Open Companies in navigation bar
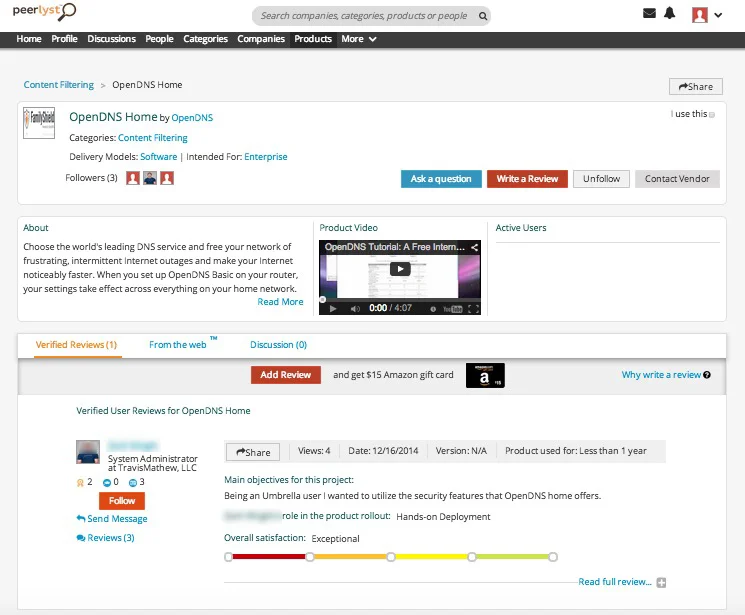 (x=261, y=39)
